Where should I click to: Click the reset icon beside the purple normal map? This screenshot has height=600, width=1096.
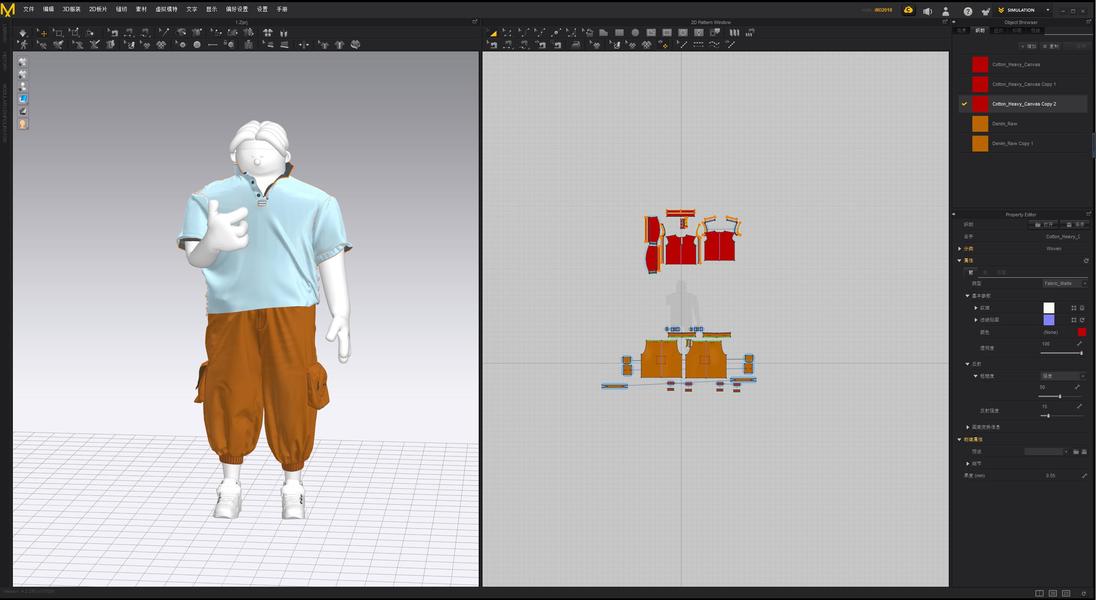(1082, 320)
